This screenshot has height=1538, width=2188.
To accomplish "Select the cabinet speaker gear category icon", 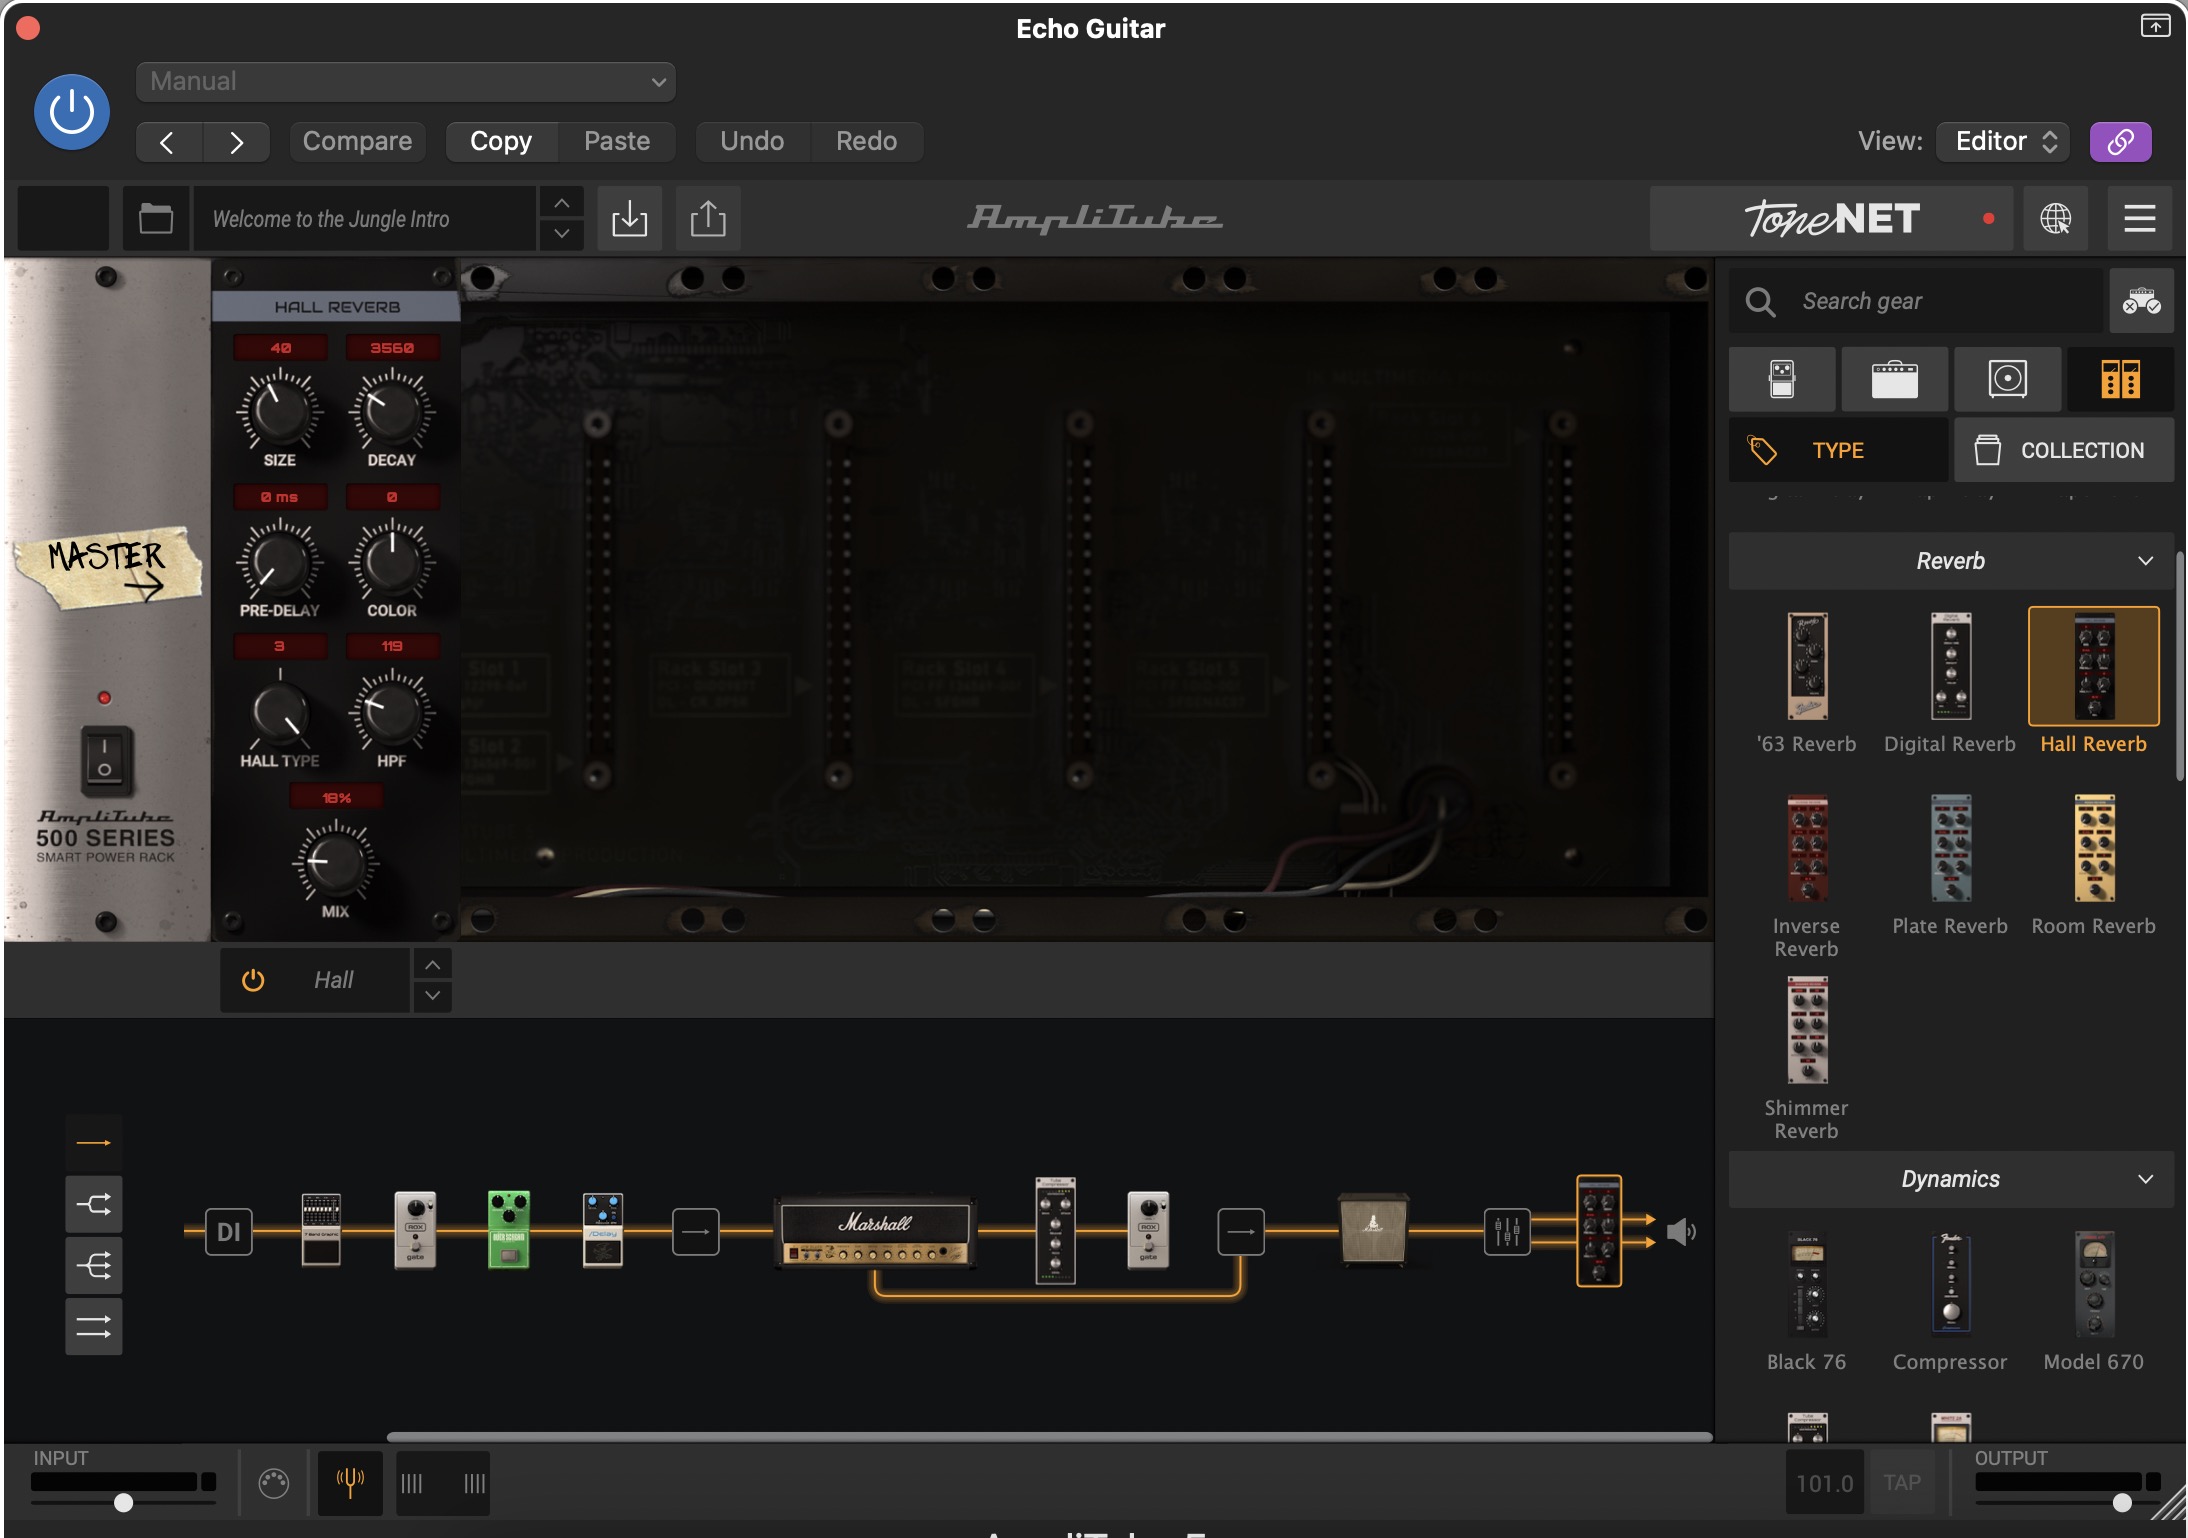I will (x=2008, y=379).
